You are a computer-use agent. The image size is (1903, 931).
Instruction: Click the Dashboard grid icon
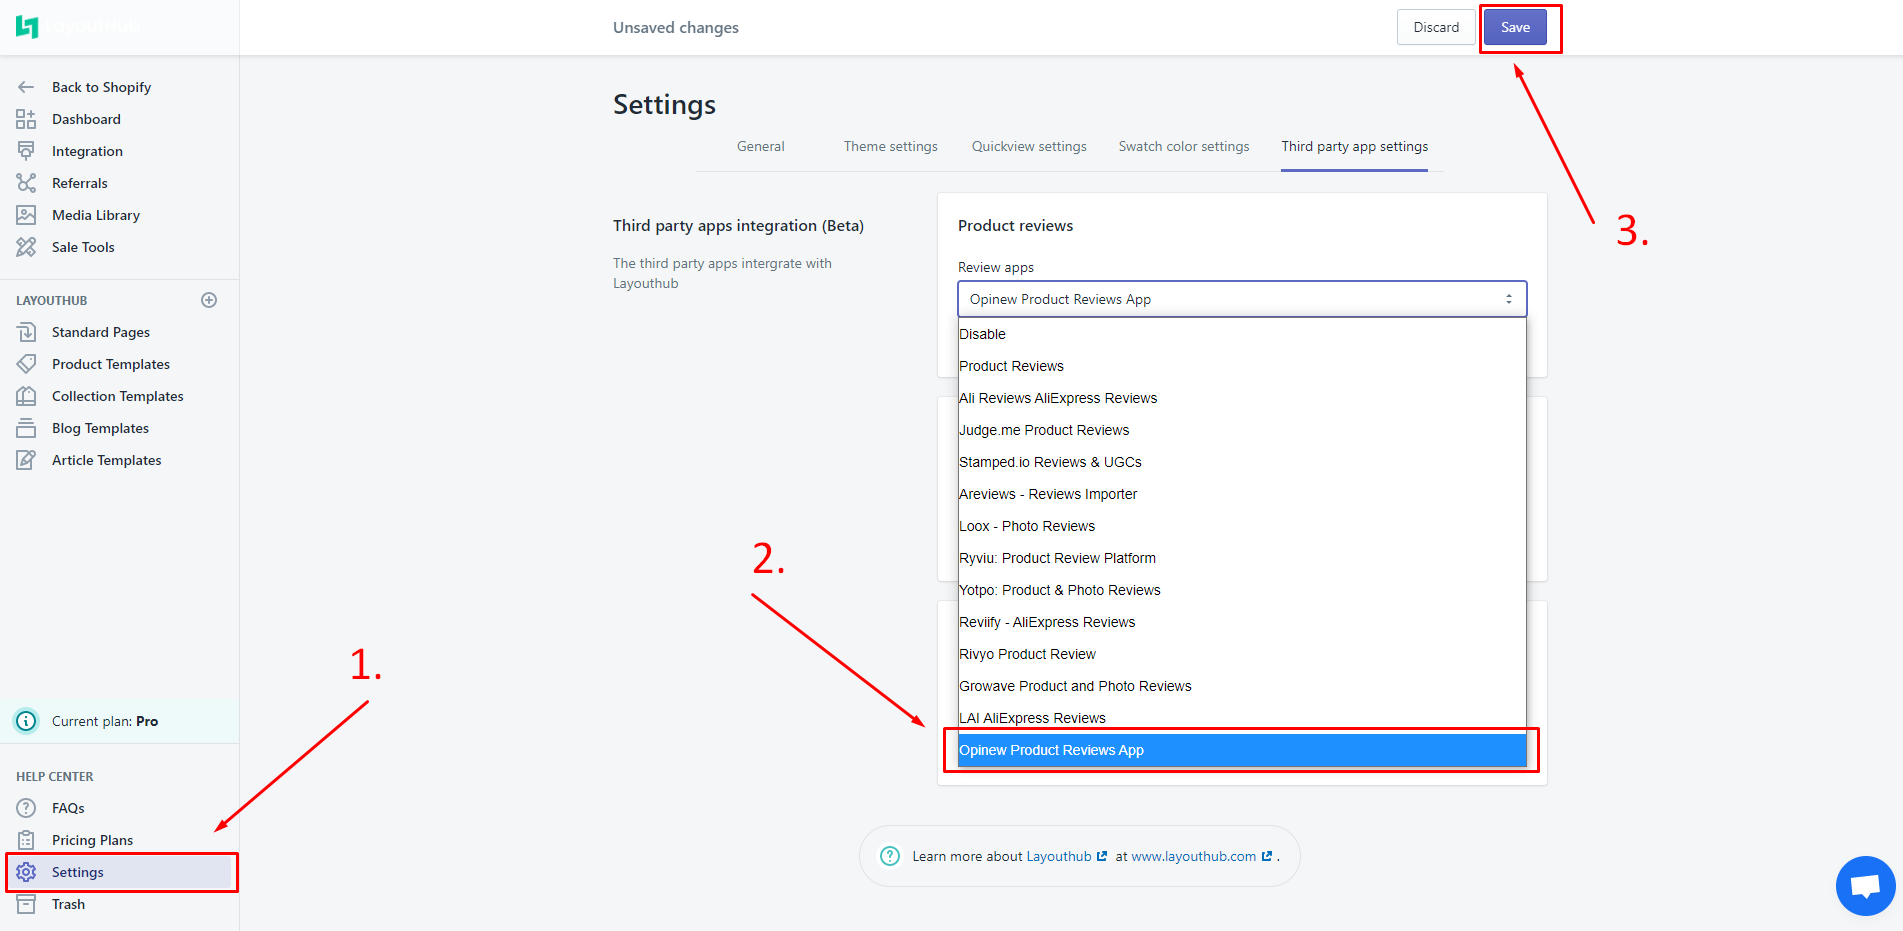[26, 119]
